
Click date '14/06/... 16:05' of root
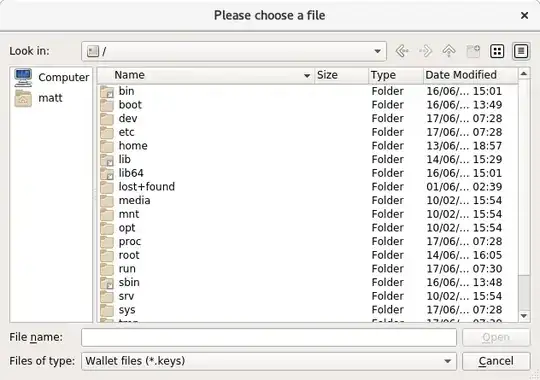pyautogui.click(x=464, y=255)
